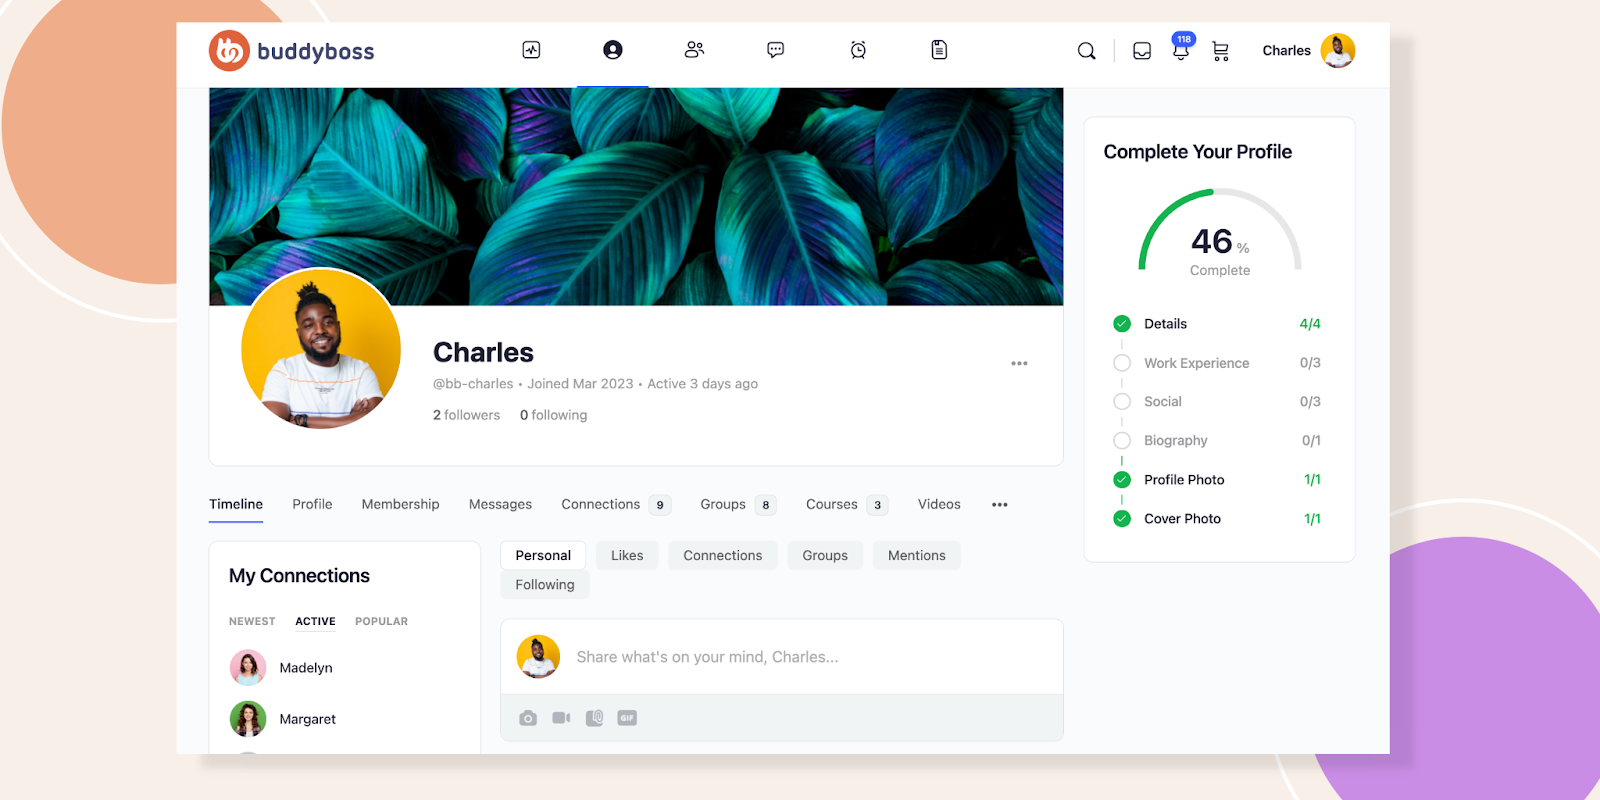Open the alarm clock icon in navigation
The image size is (1600, 800).
pos(858,50)
